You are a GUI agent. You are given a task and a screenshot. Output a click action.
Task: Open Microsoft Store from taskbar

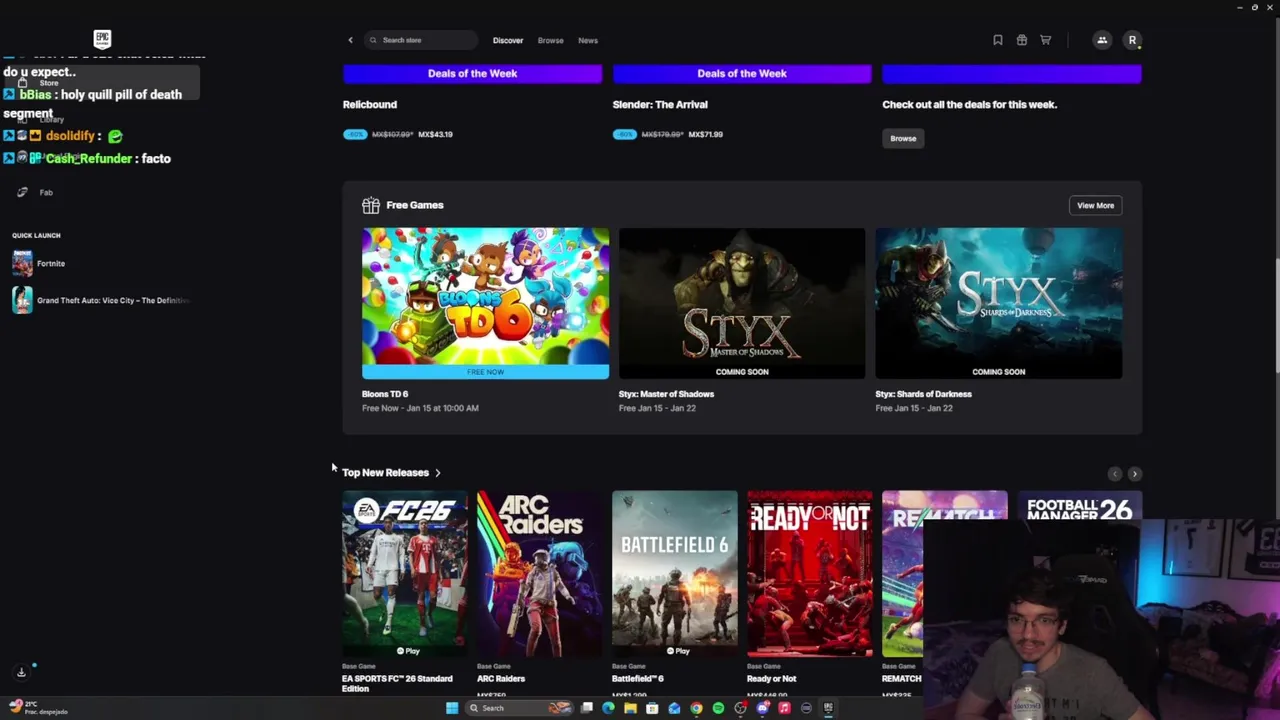coord(652,708)
